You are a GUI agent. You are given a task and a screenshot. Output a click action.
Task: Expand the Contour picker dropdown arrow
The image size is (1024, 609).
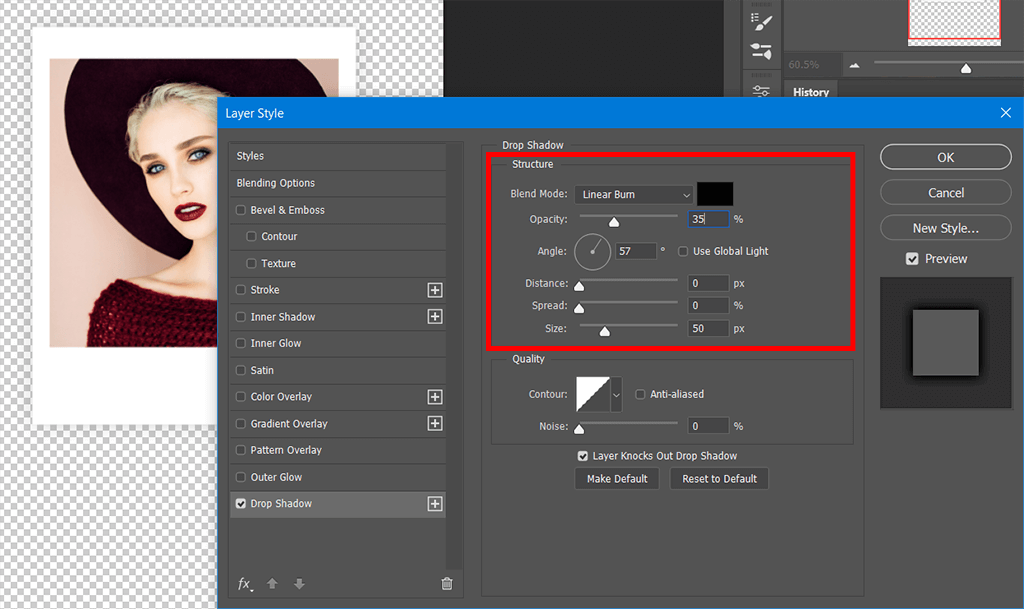[x=616, y=395]
